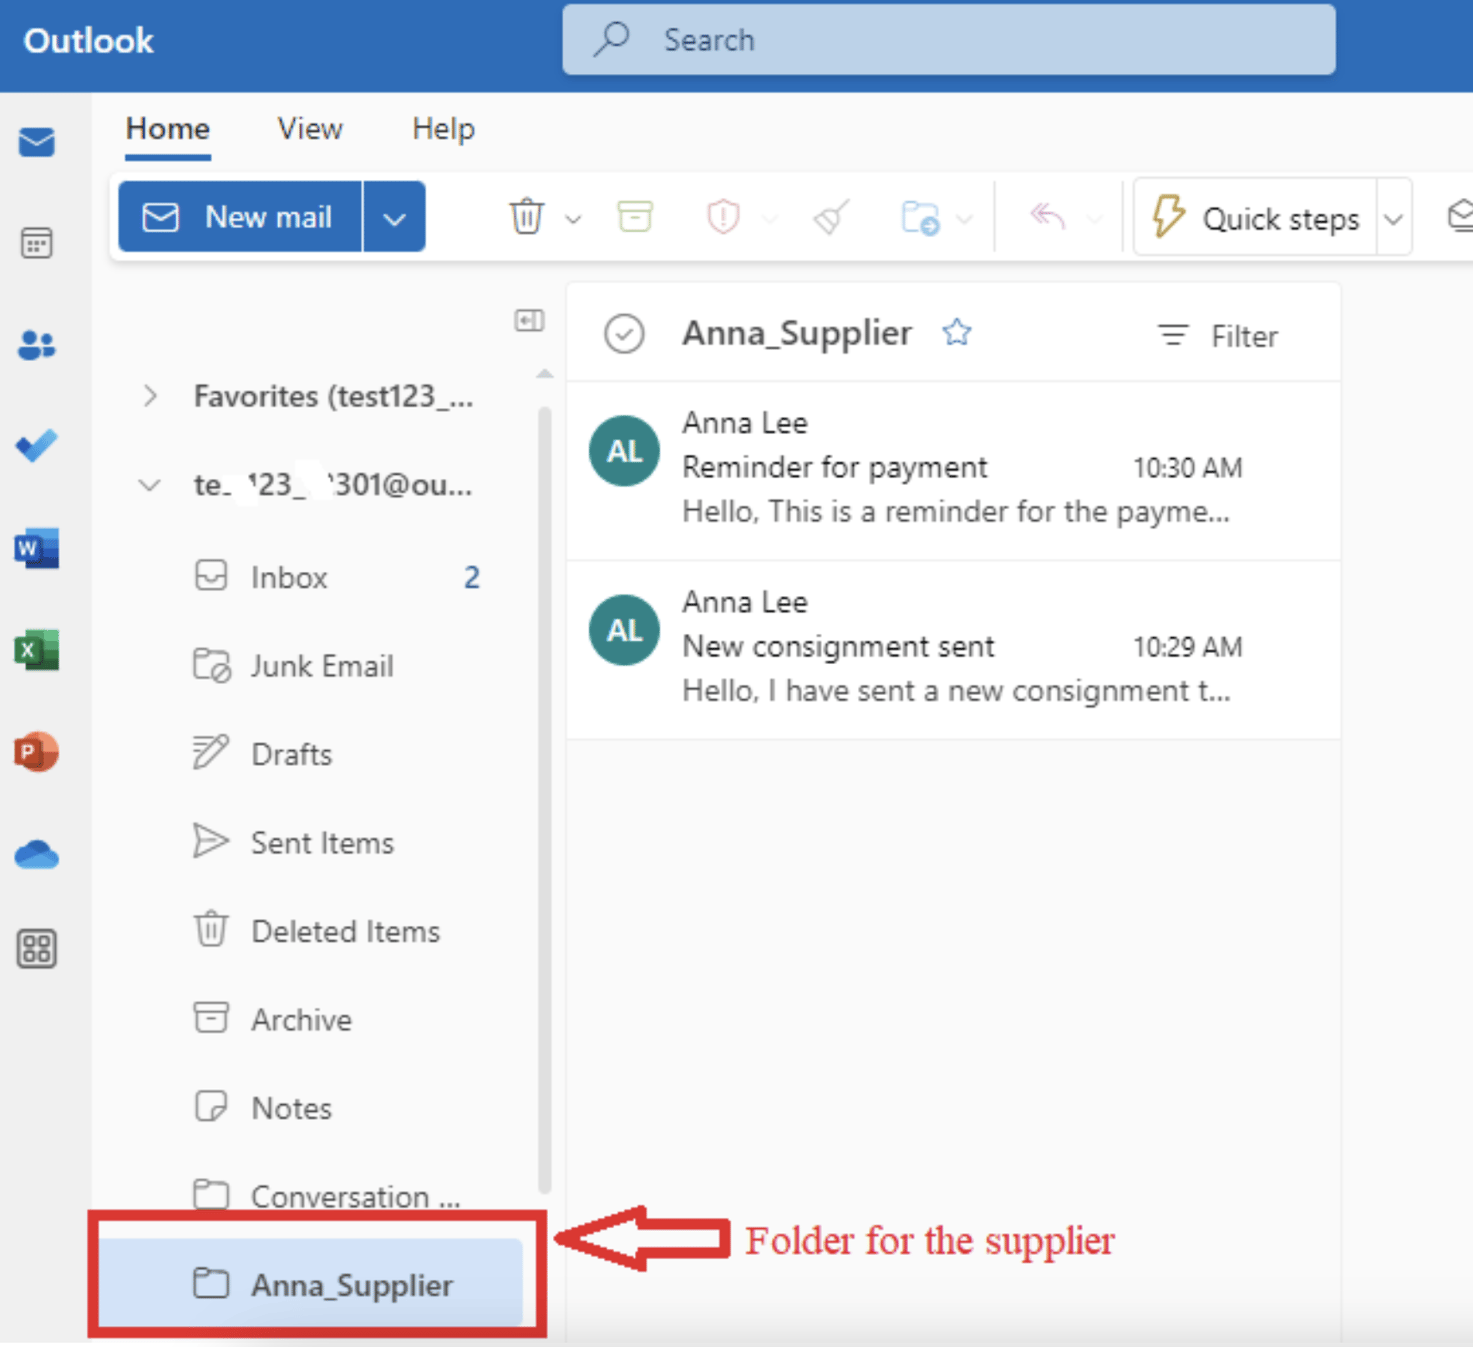Open the People app icon
Viewport: 1473px width, 1347px height.
pos(37,345)
